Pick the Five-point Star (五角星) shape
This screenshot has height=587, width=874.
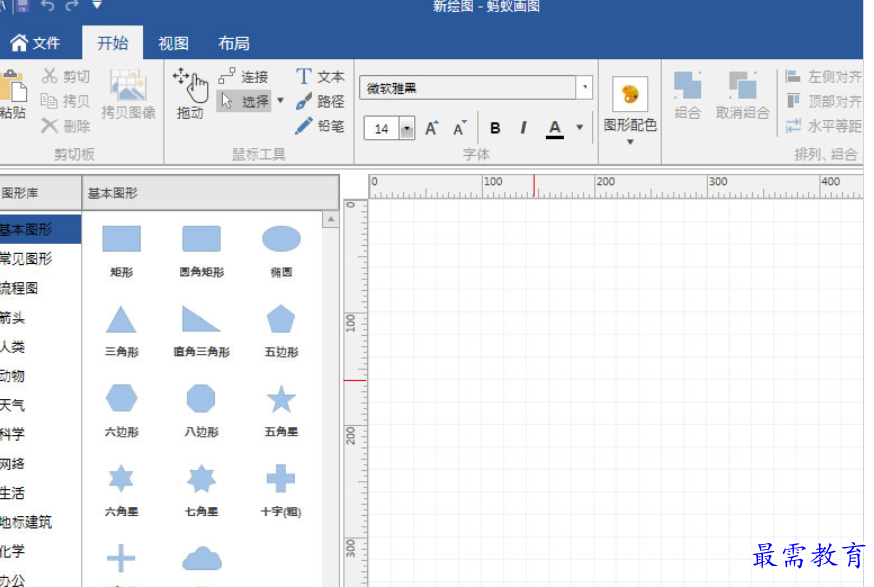click(x=281, y=399)
